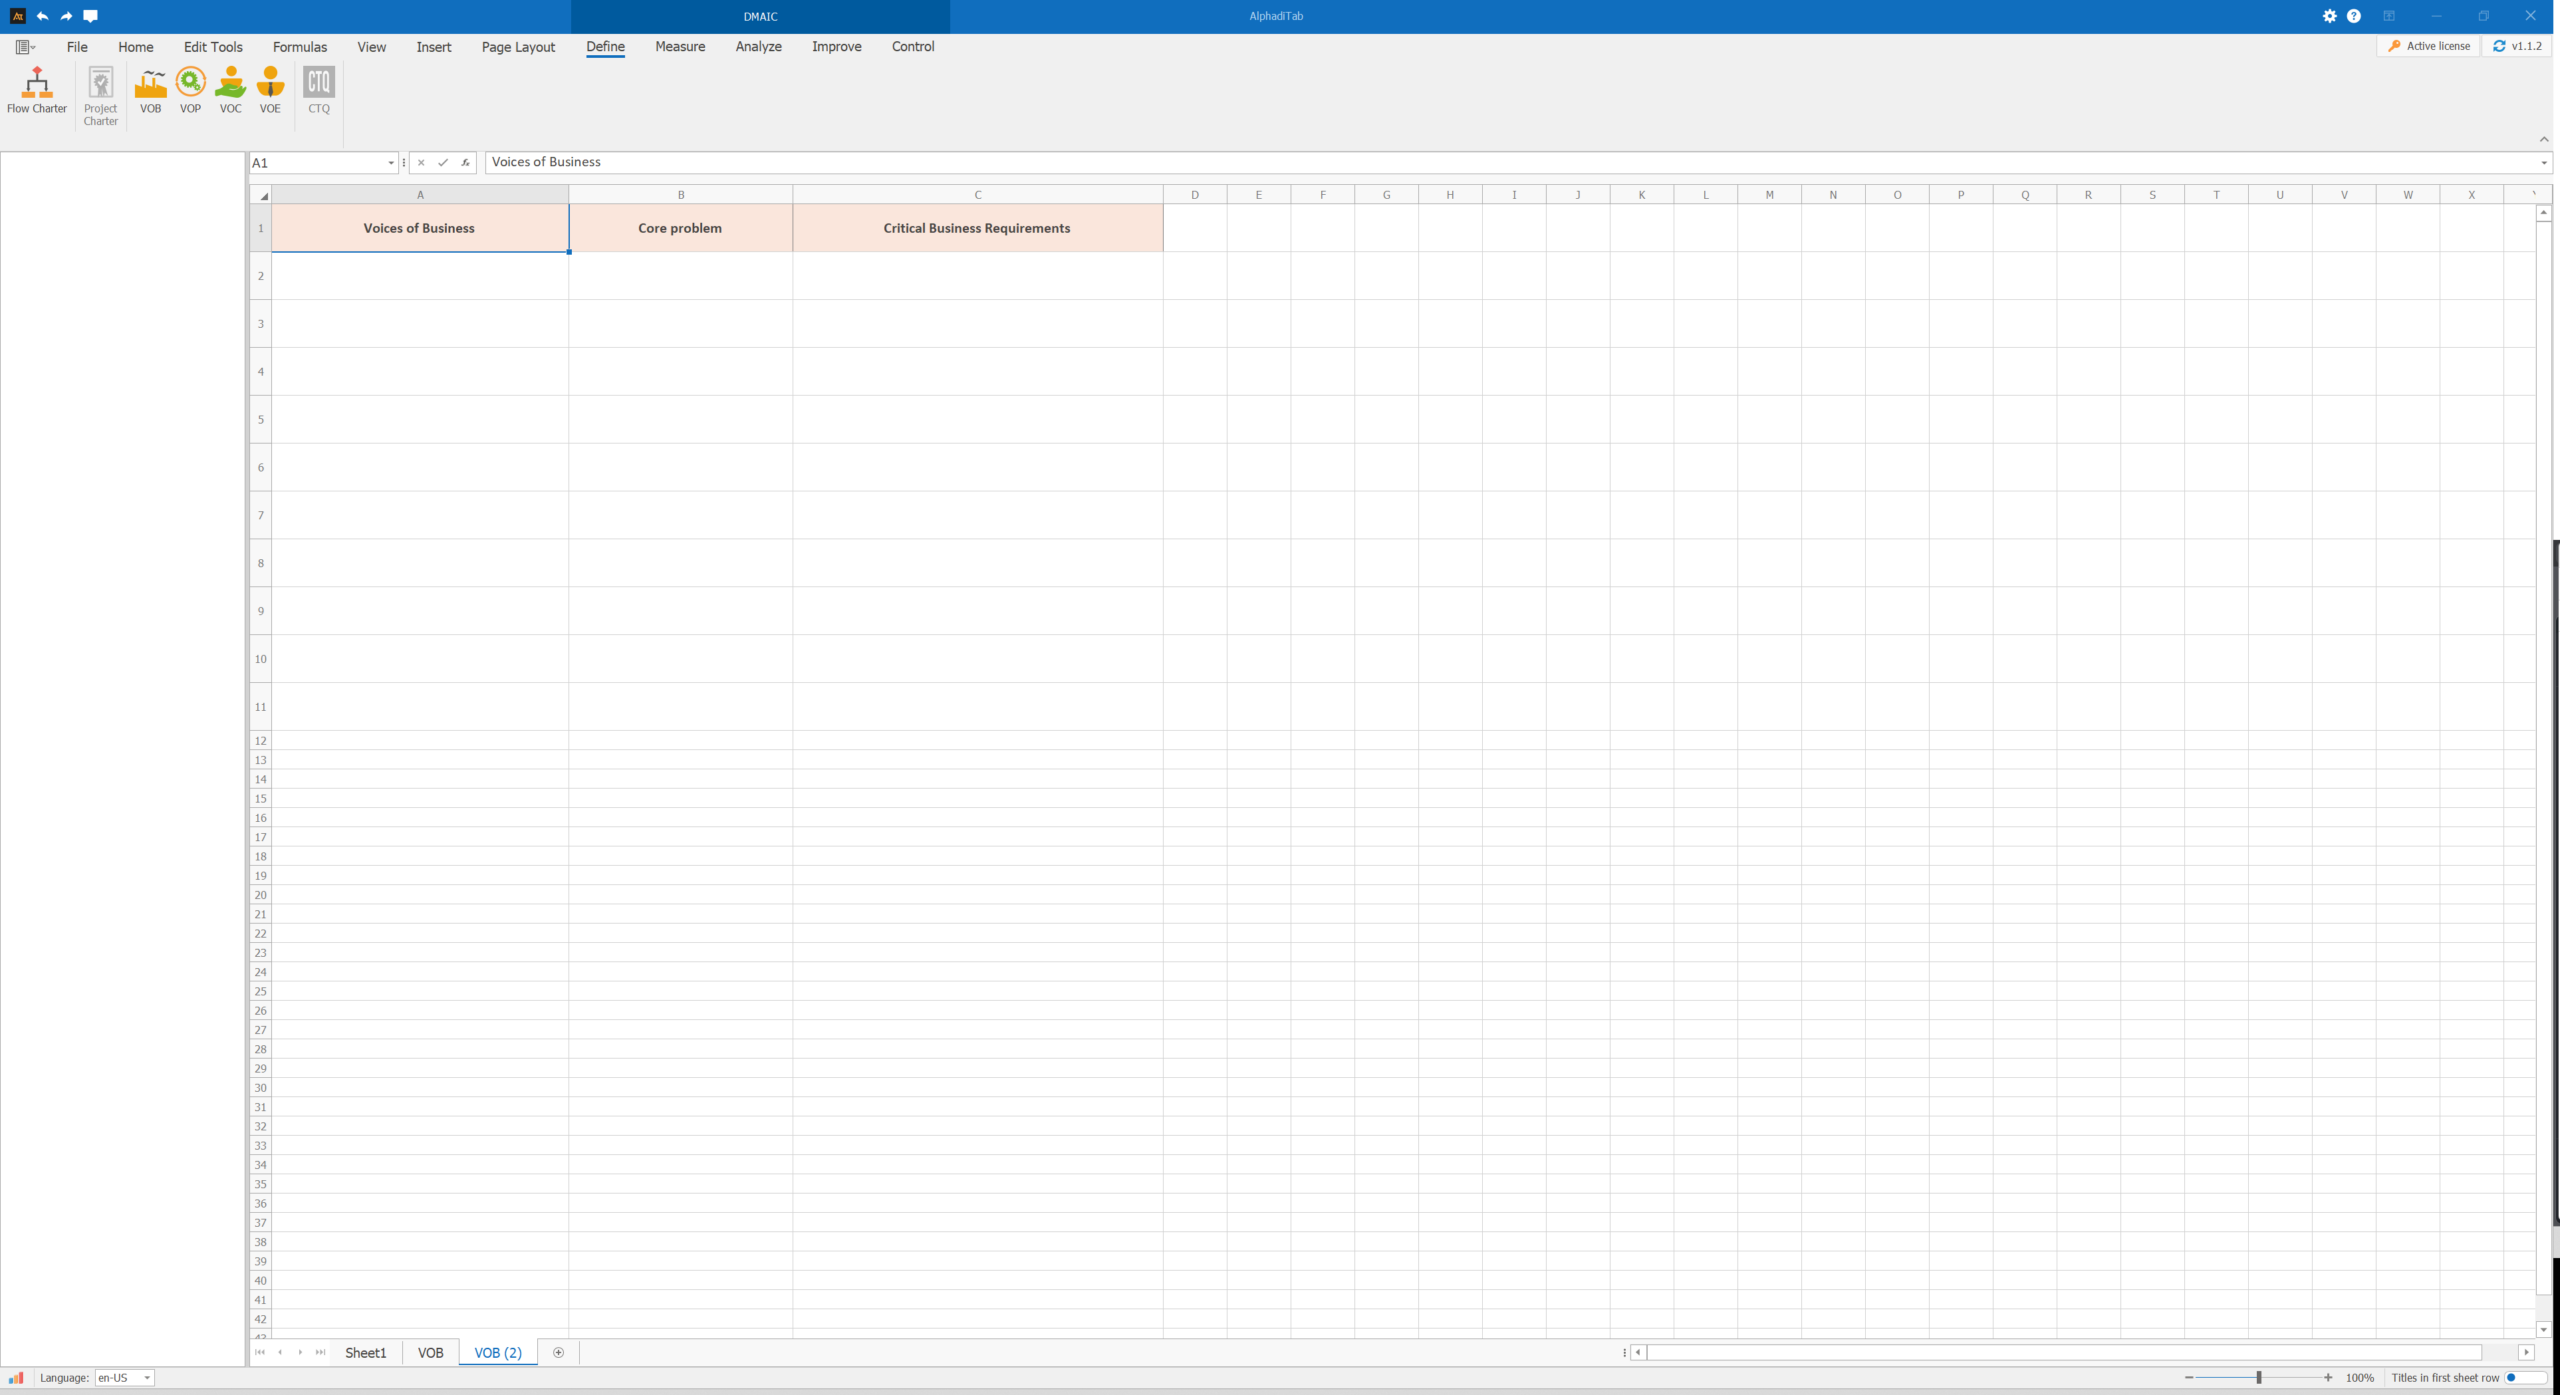
Task: Expand the formula bar
Action: click(2543, 163)
